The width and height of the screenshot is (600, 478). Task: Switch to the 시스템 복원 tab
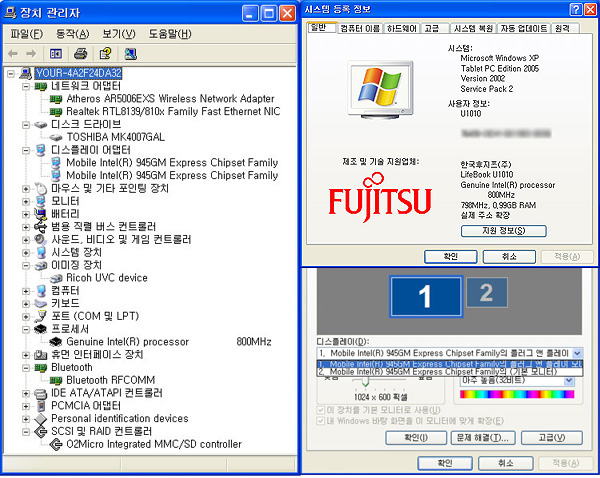pos(473,28)
